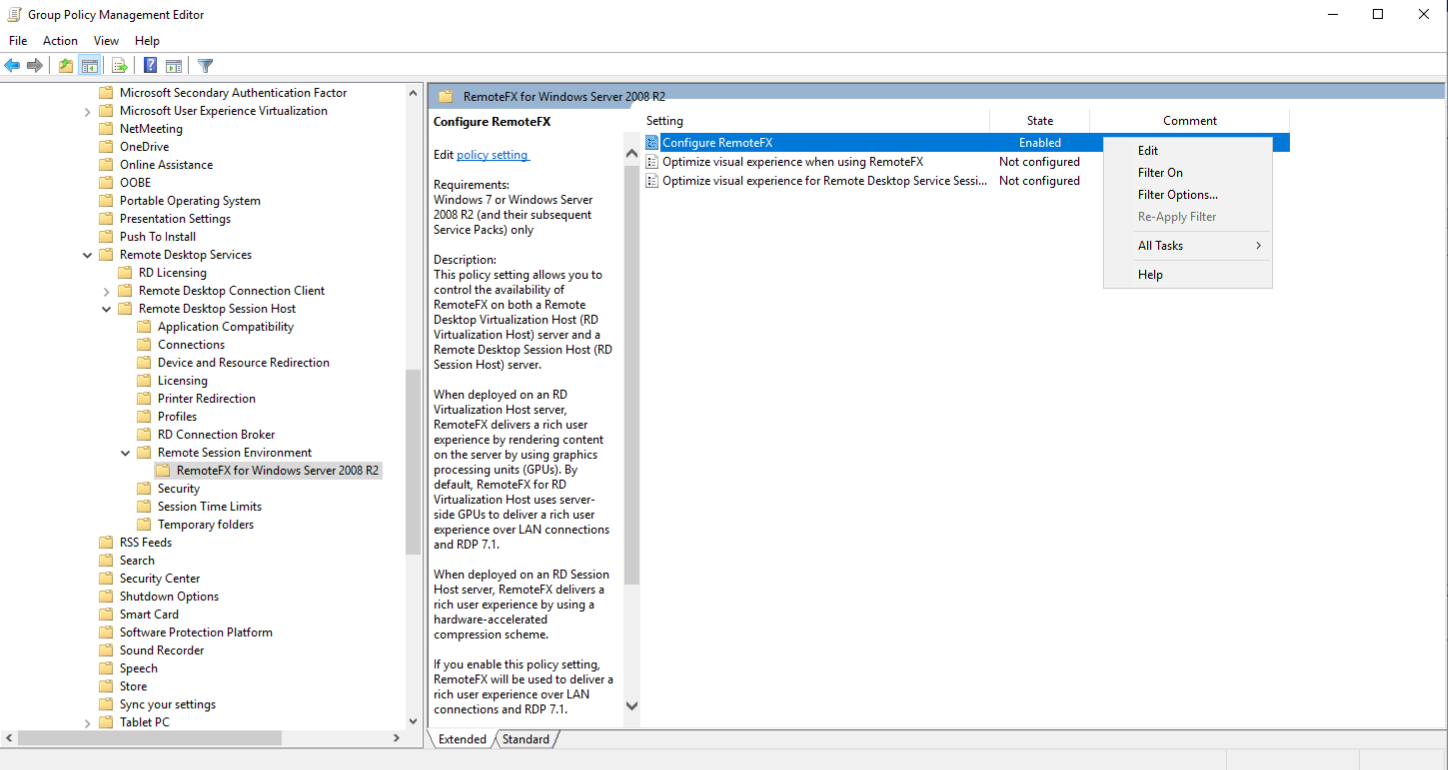Click the Forward navigation arrow

tap(34, 65)
